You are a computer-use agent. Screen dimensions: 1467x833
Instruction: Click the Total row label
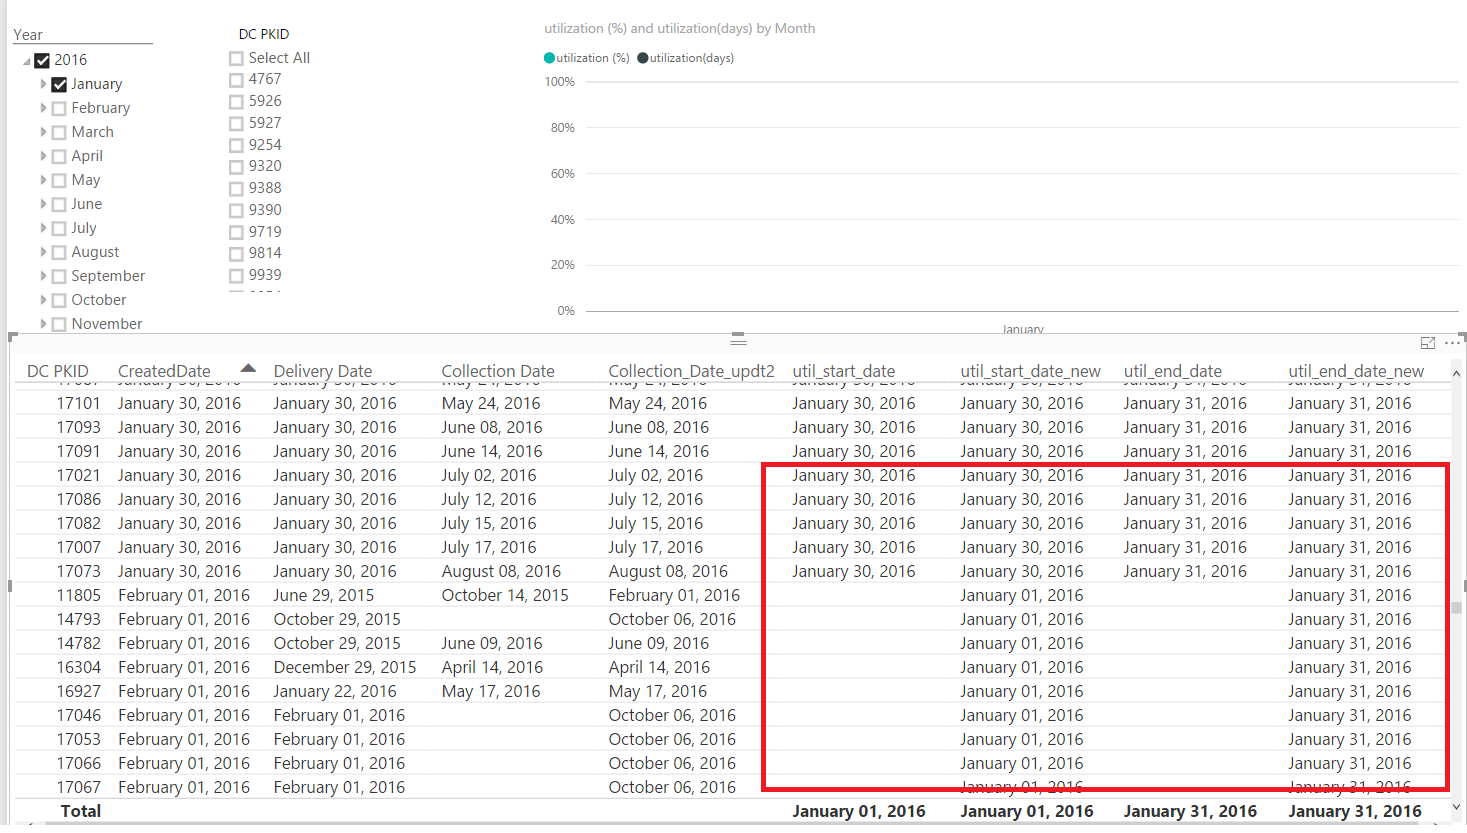[x=81, y=811]
